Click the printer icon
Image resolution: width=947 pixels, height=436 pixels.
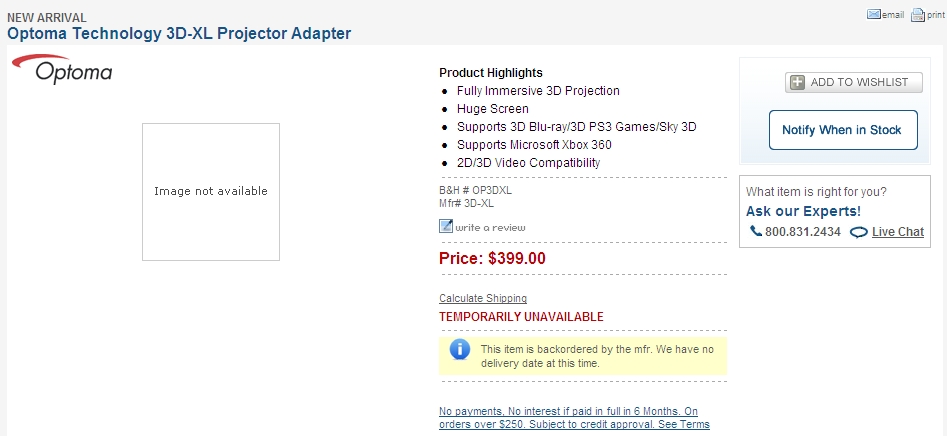(918, 14)
